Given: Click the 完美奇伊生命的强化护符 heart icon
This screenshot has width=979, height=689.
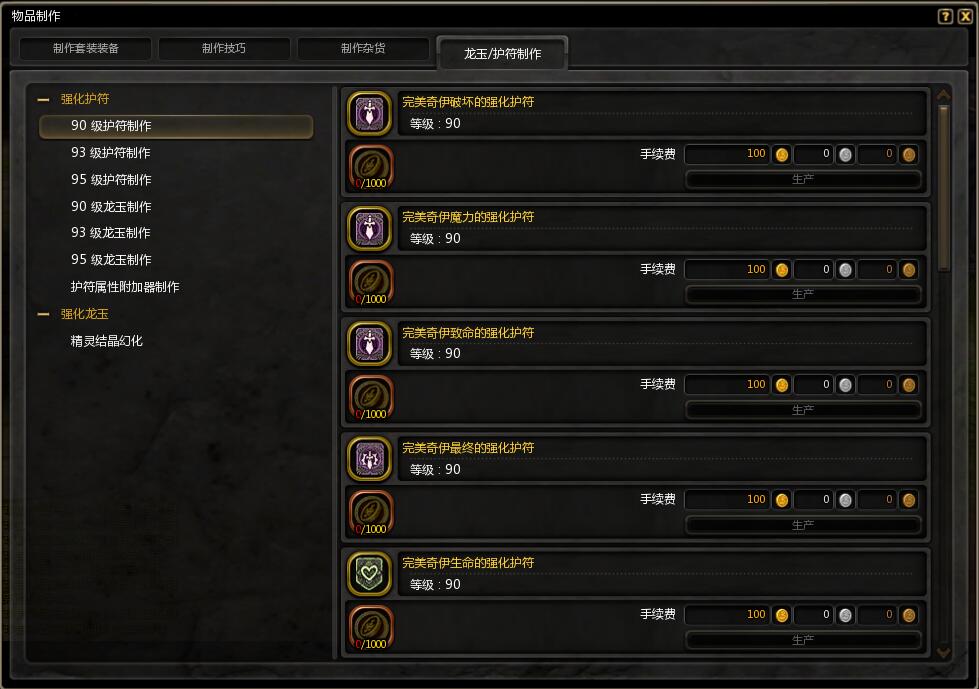Looking at the screenshot, I should click(x=369, y=574).
